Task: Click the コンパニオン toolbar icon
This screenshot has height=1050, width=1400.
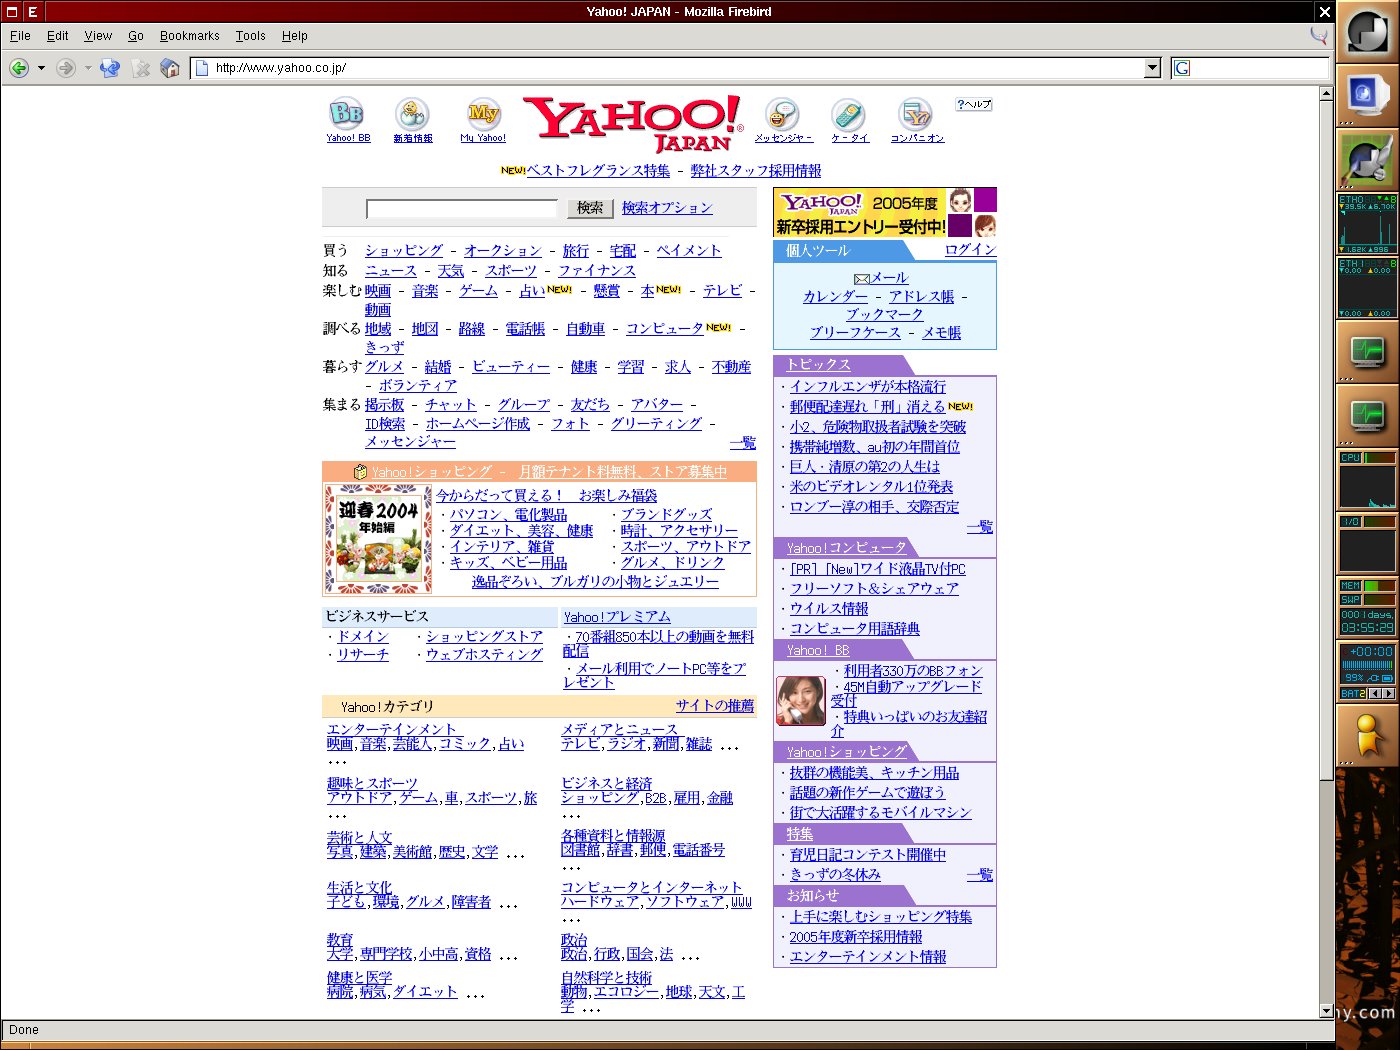Action: tap(916, 114)
